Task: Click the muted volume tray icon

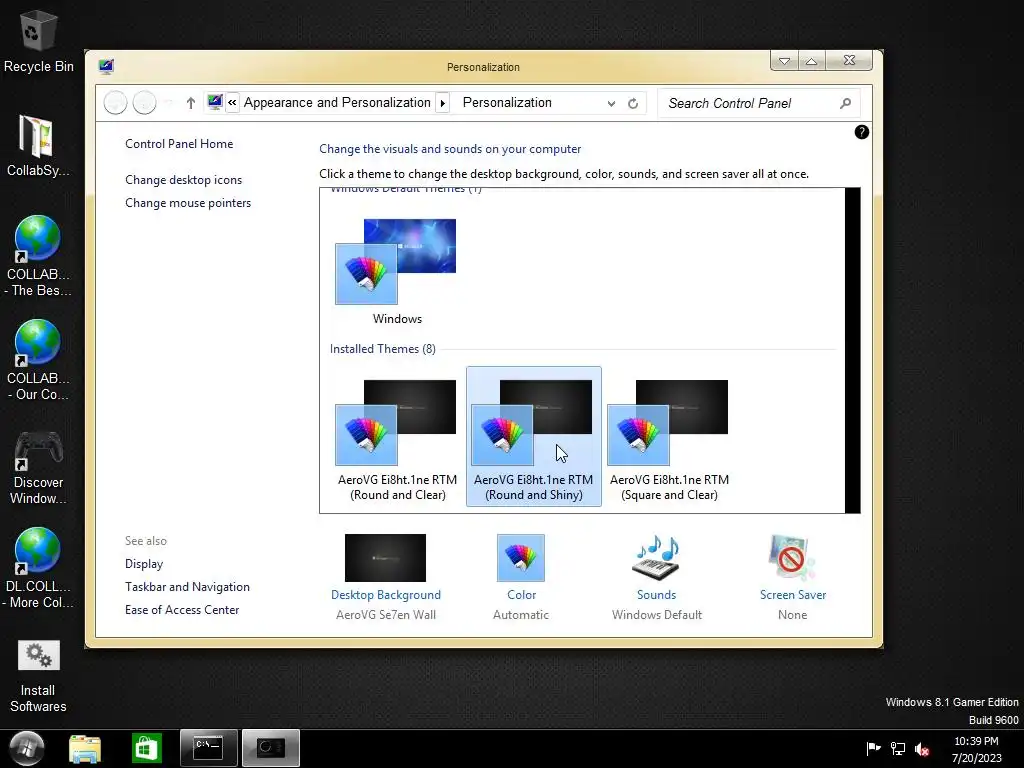Action: 922,749
